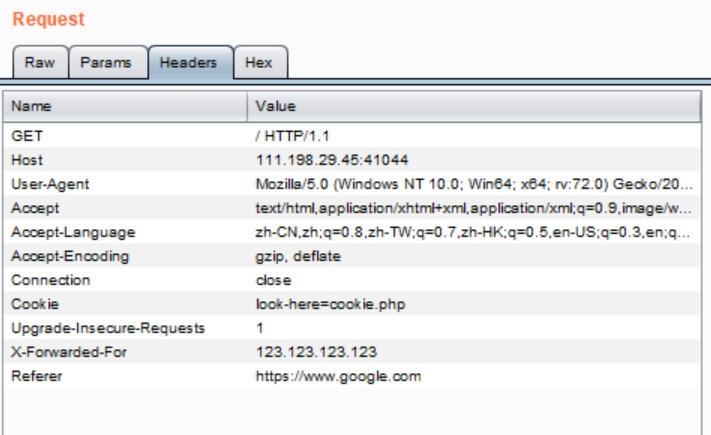The height and width of the screenshot is (435, 711).
Task: Select the Upgrade-Insecure-Requests name cell
Action: tap(125, 328)
